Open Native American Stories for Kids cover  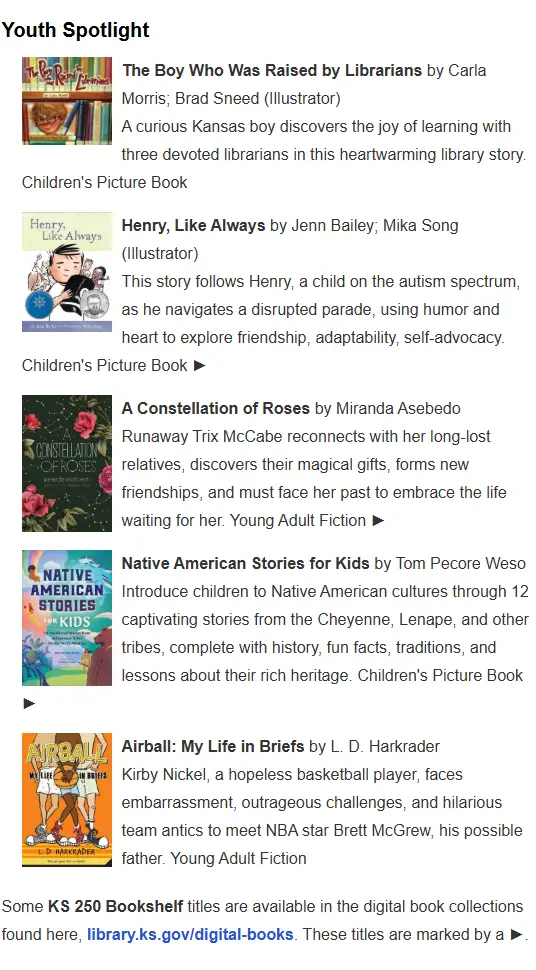[x=67, y=618]
